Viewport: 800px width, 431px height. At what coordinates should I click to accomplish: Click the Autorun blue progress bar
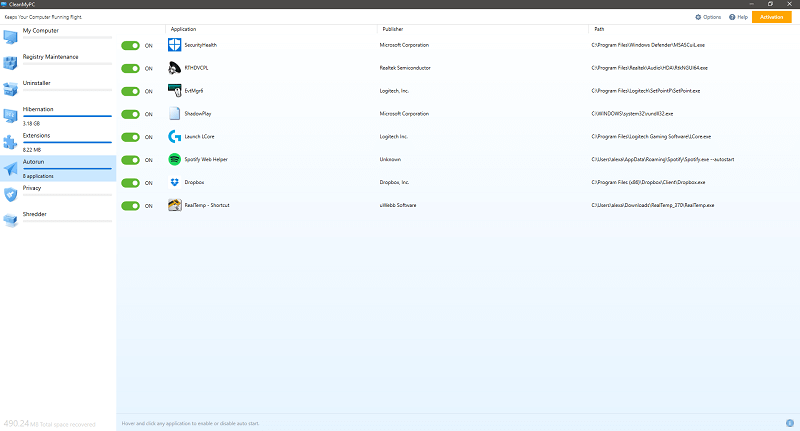[x=67, y=168]
